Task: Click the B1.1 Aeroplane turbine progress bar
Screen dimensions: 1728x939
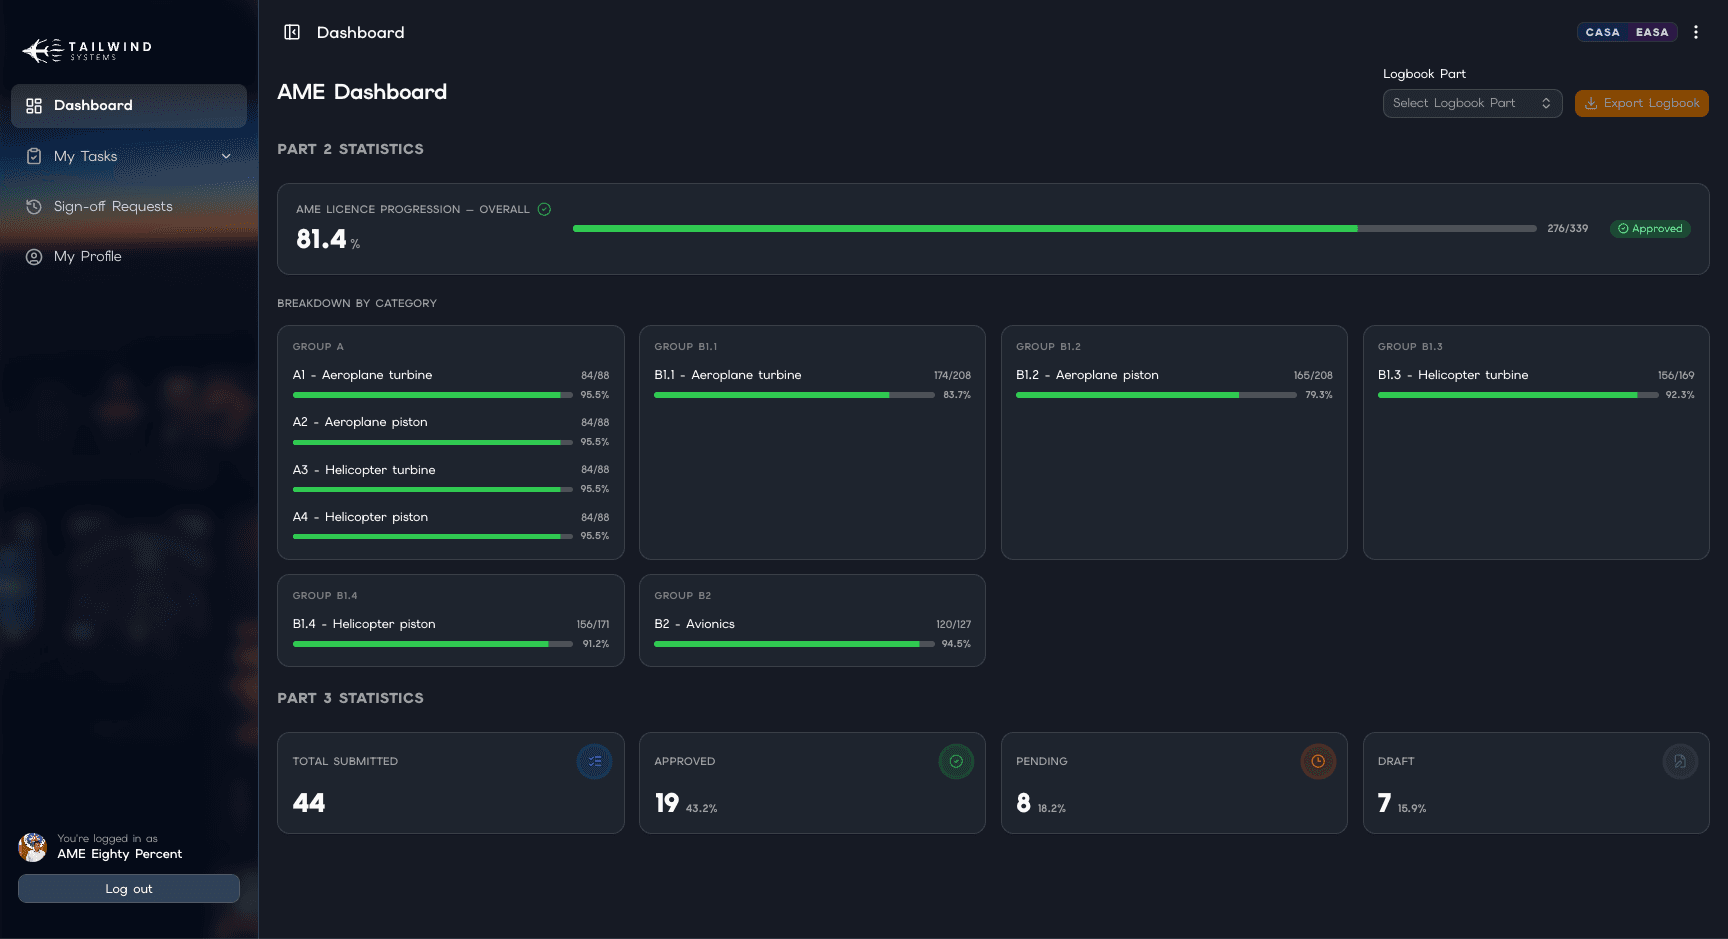Action: (794, 395)
